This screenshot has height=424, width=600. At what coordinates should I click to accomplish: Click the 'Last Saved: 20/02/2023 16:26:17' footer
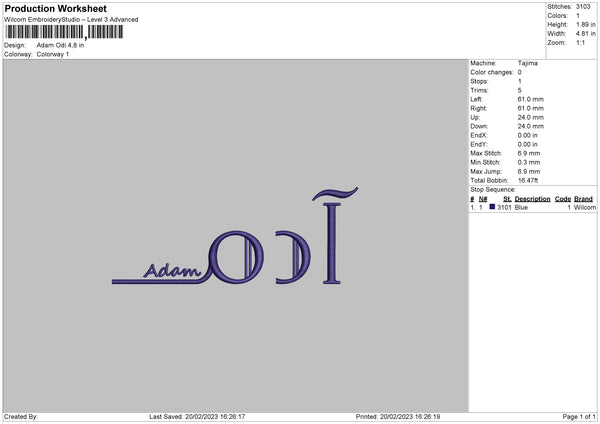[x=197, y=417]
